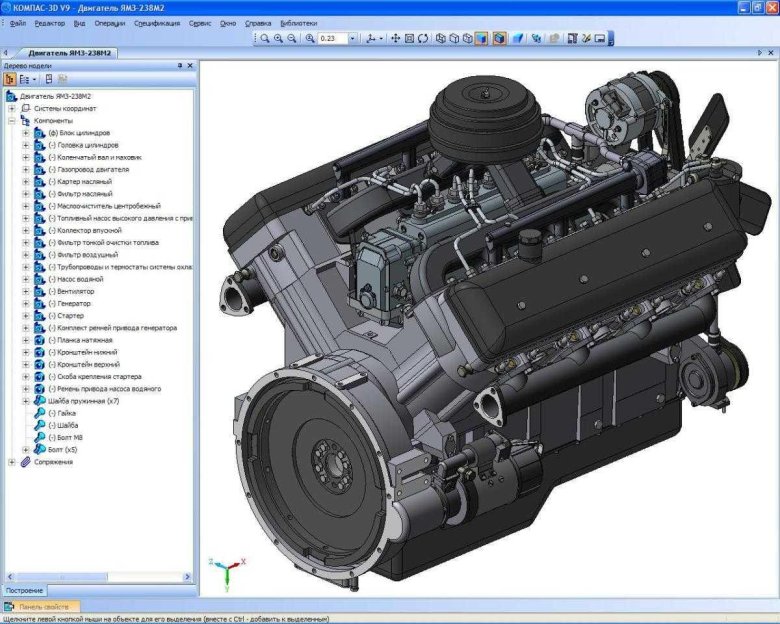Collapse the Компоненты tree node

(x=12, y=120)
